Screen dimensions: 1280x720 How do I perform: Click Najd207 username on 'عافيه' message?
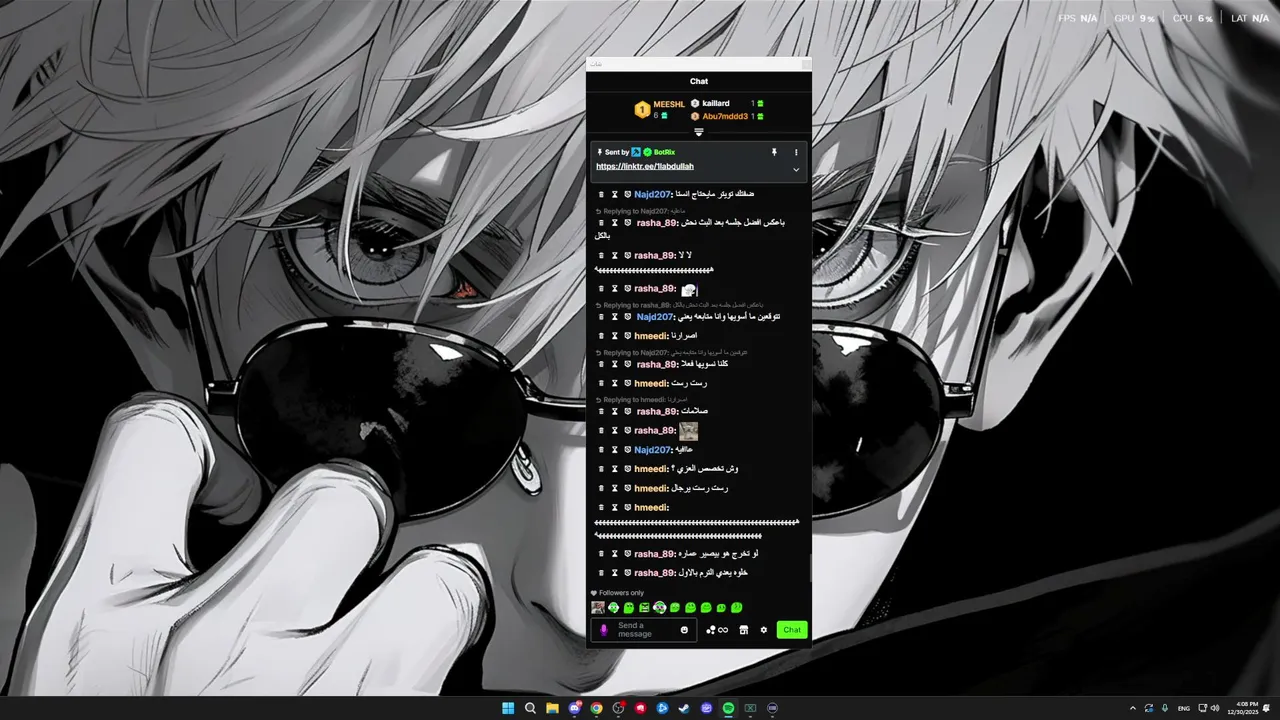click(653, 450)
